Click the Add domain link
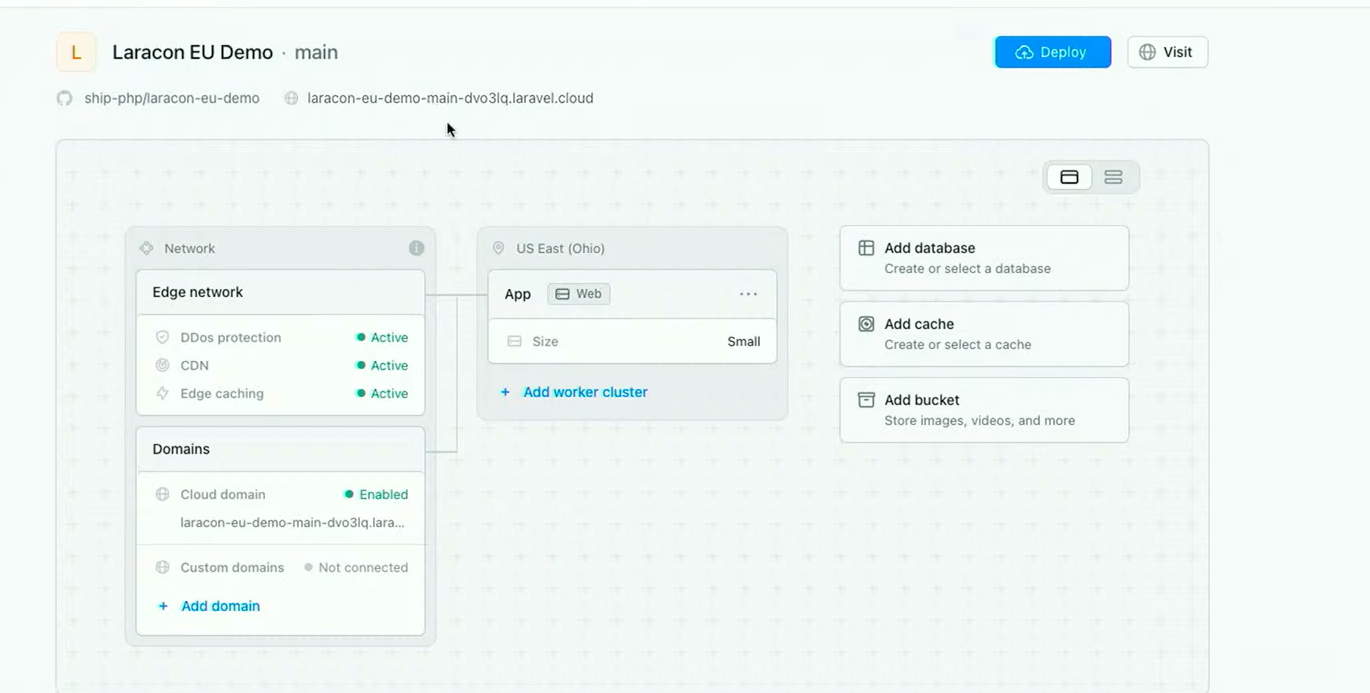 (220, 606)
